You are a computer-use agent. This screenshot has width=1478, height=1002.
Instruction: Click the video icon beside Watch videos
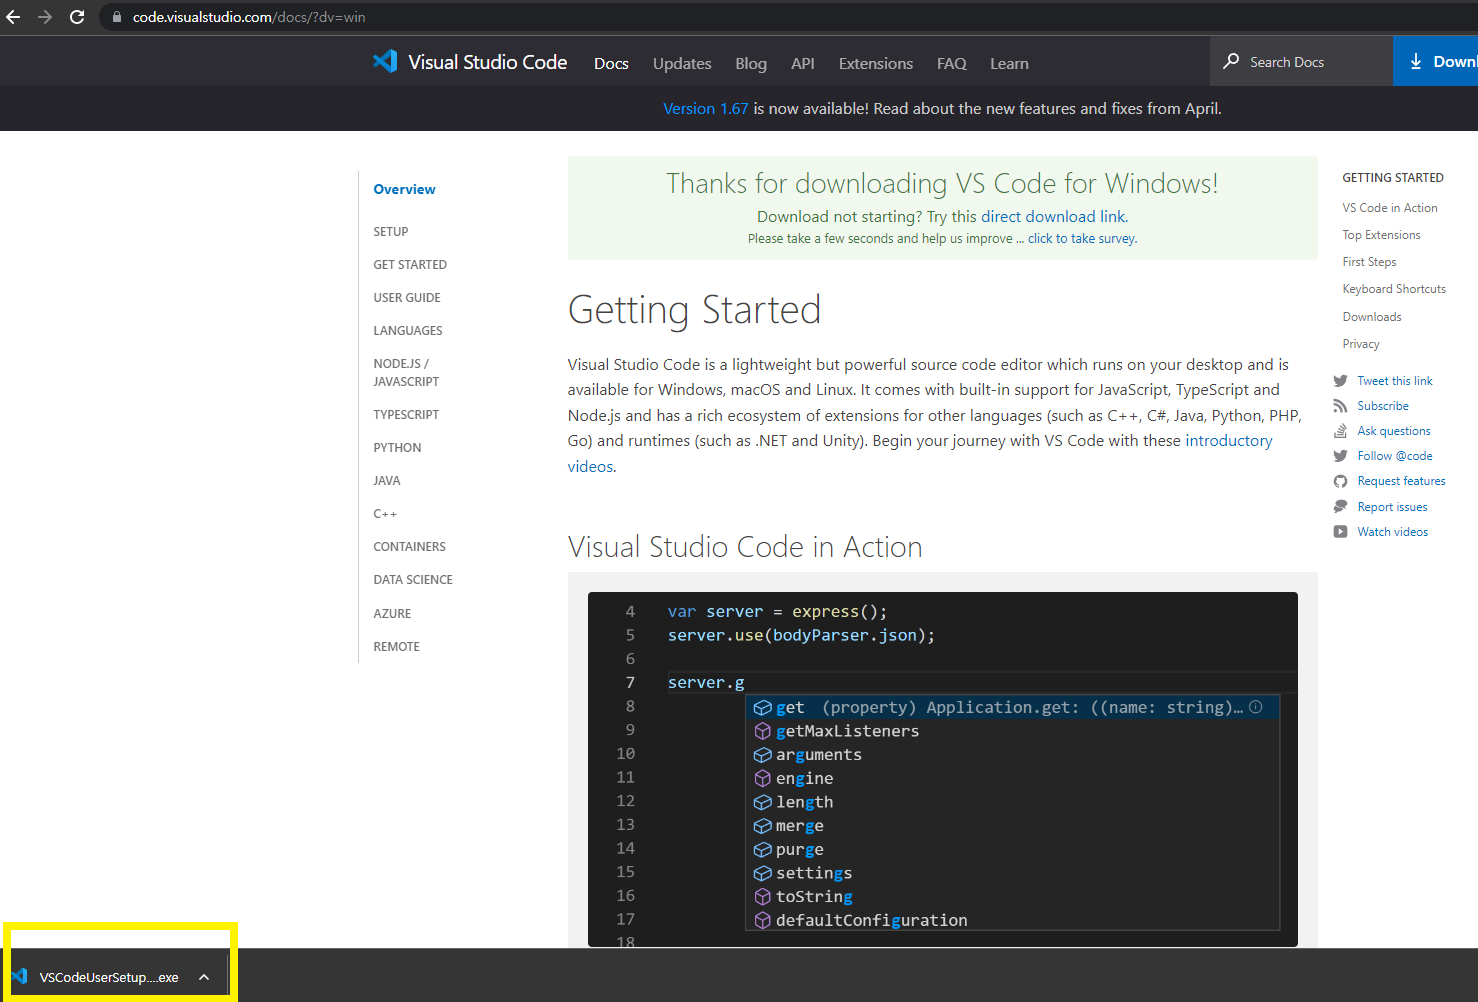1340,532
